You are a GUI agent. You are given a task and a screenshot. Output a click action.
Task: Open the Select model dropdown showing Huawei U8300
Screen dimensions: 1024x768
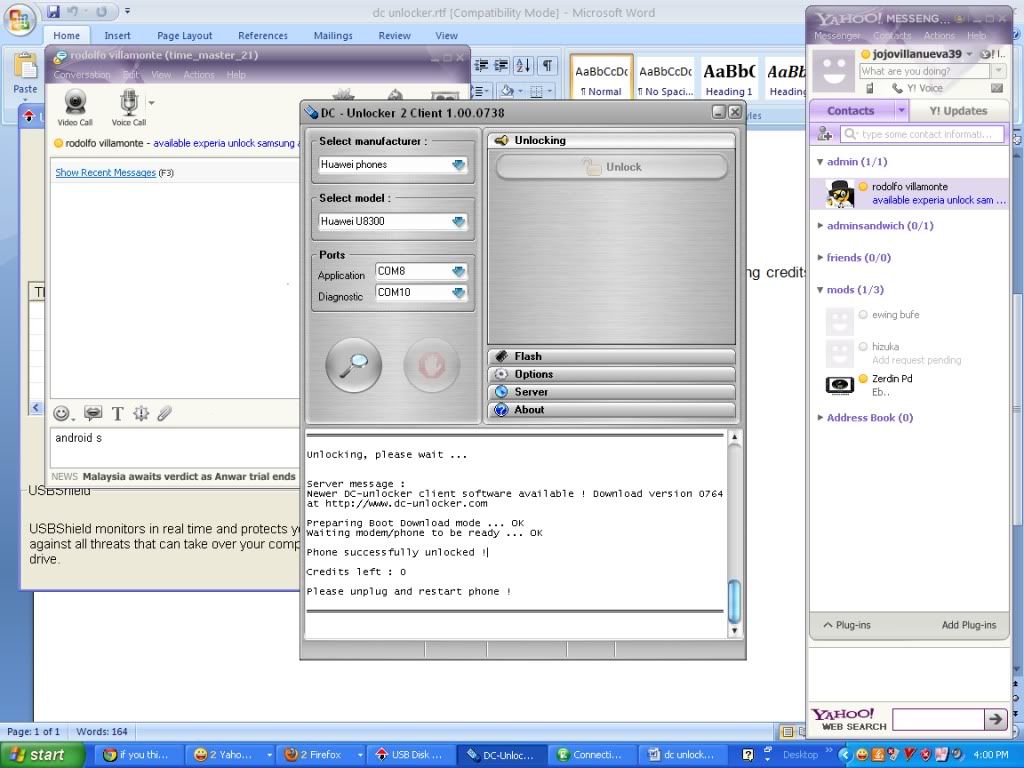tap(459, 222)
